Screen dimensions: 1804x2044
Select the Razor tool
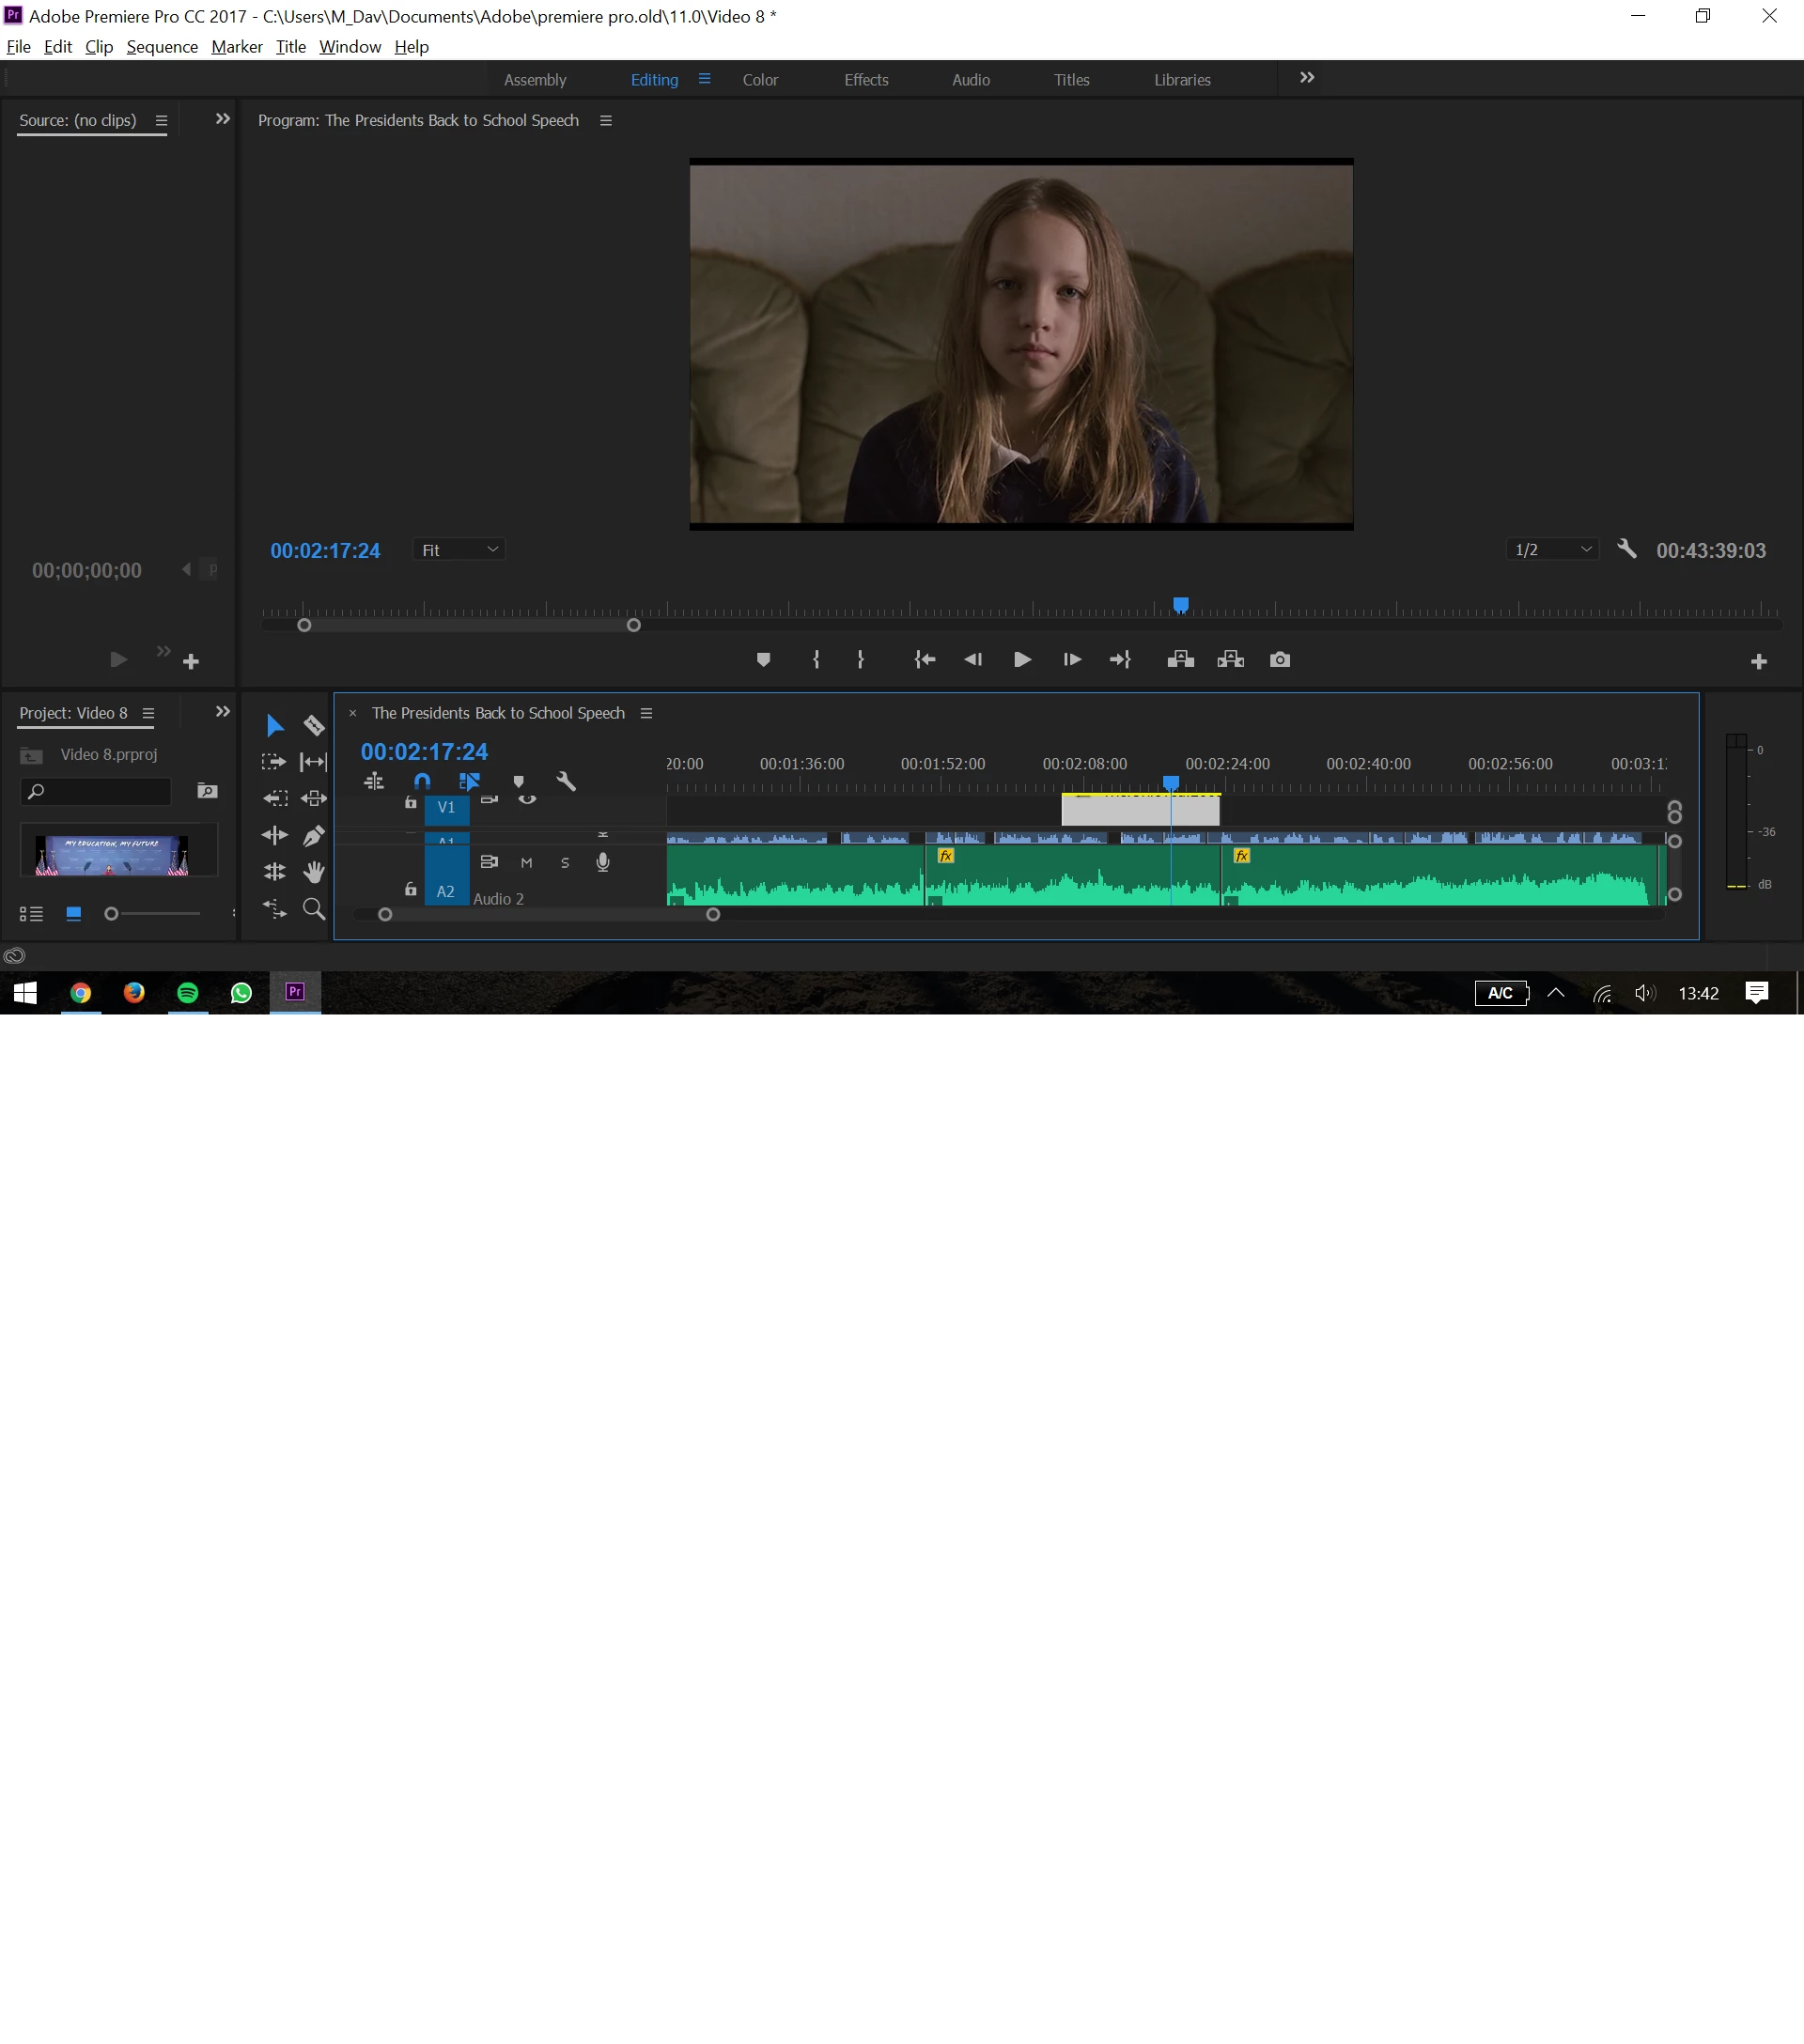(x=314, y=725)
